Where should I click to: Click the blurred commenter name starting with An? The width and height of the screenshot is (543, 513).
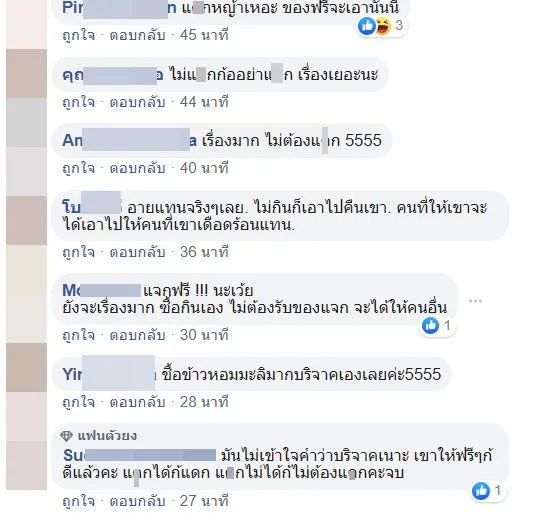[130, 140]
